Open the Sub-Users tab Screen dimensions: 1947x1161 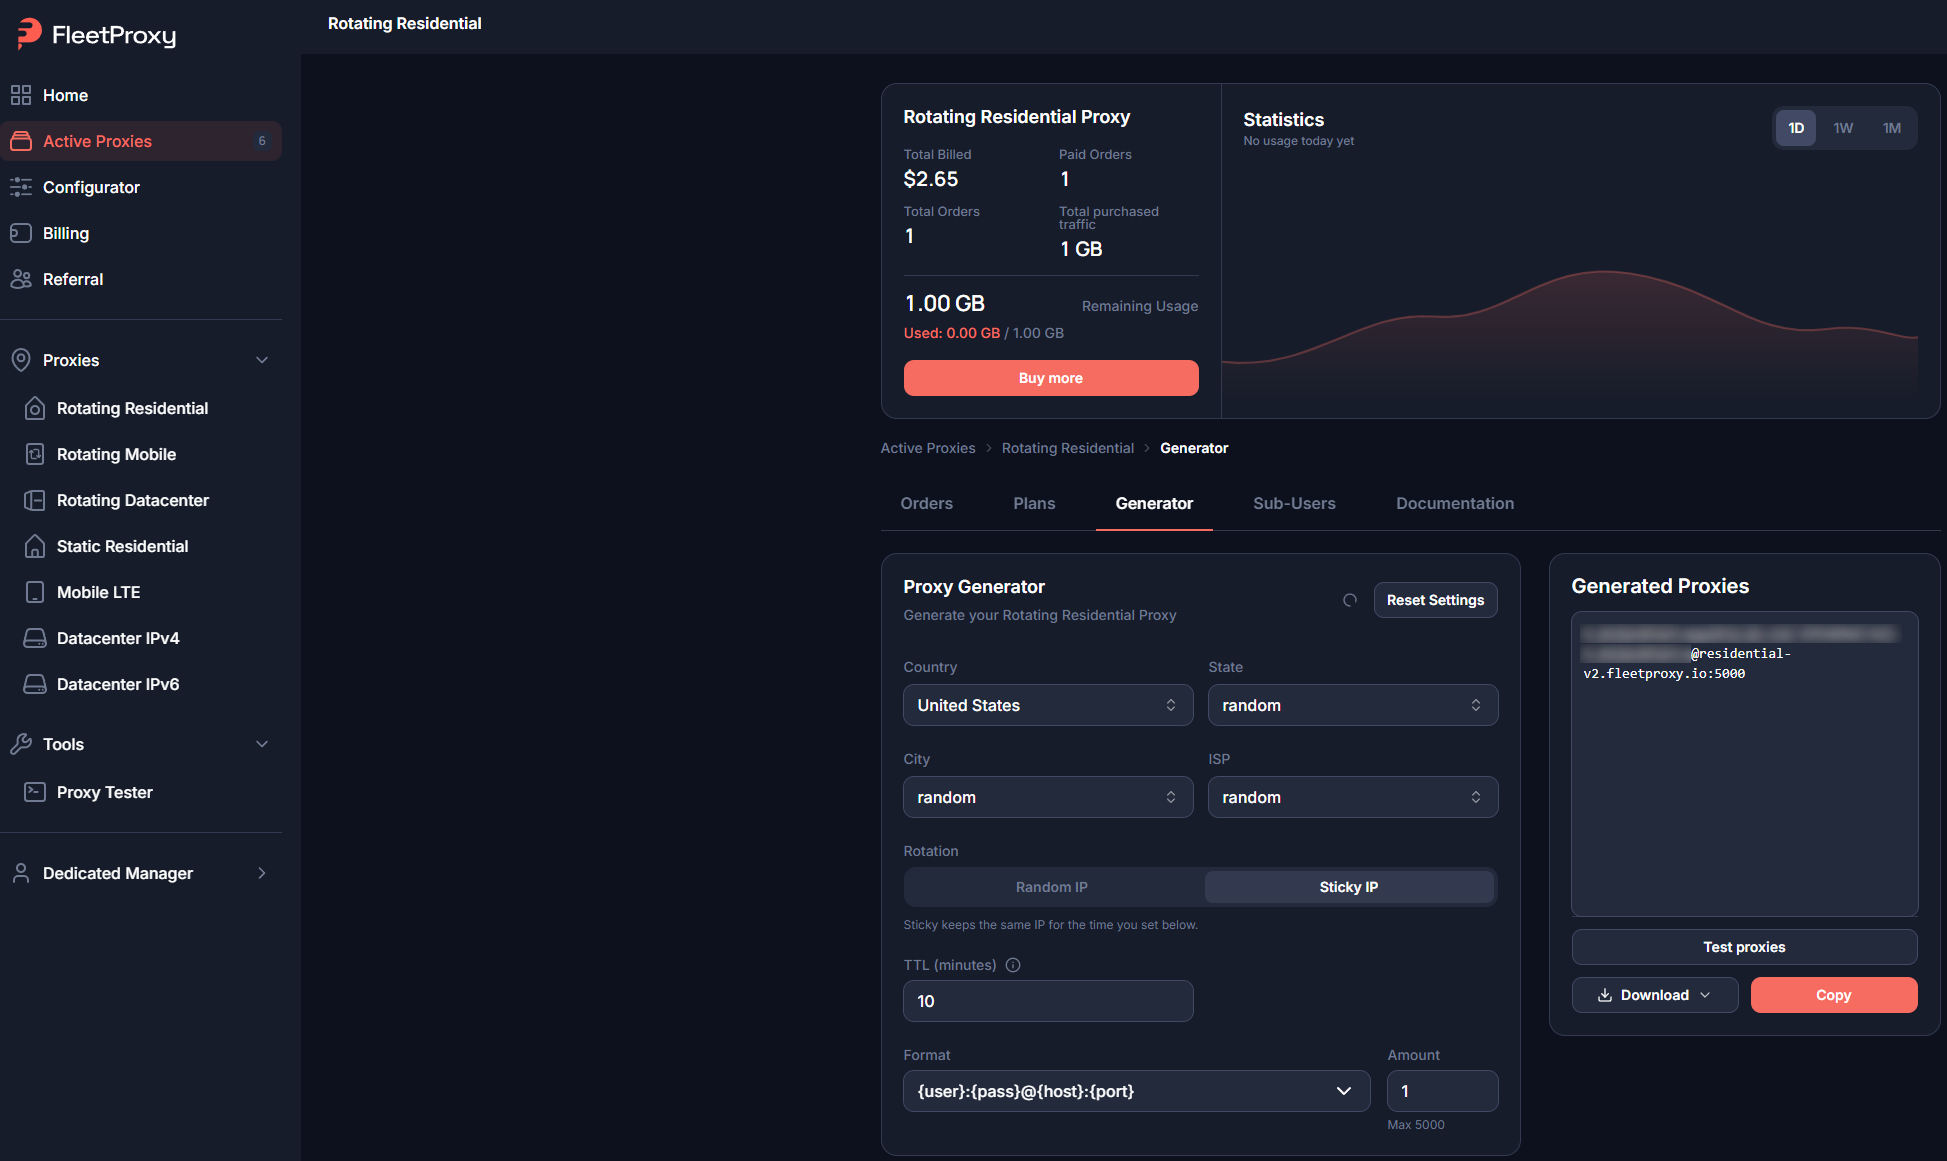pos(1294,503)
